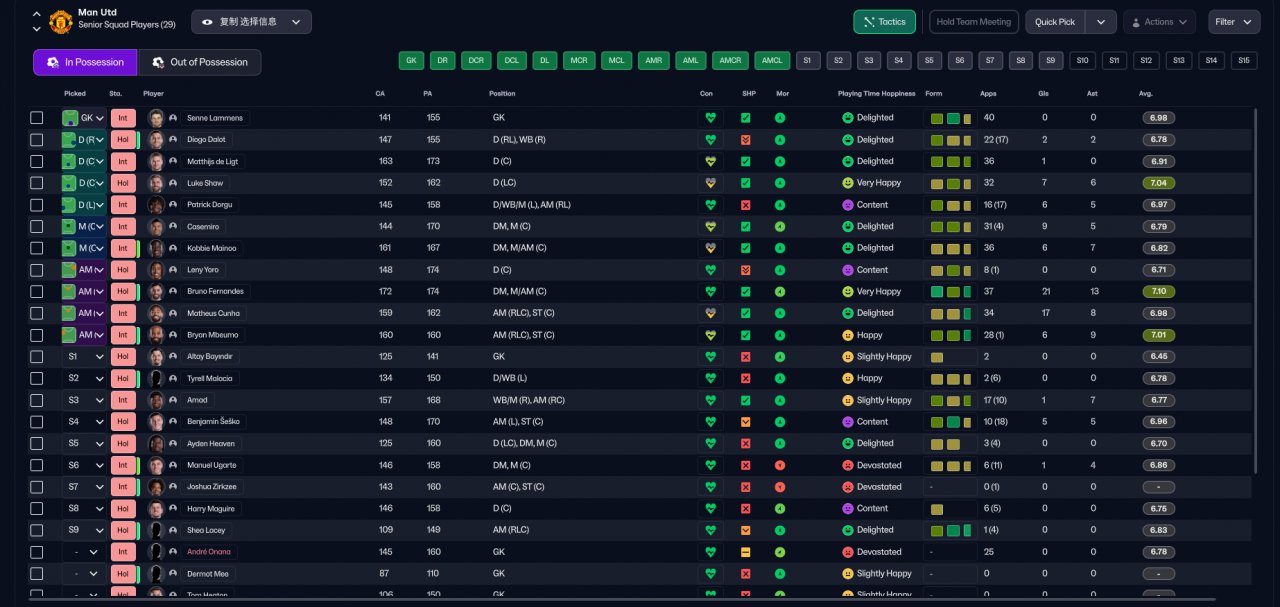Open the view selector dropdown with the eye icon
This screenshot has height=607, width=1280.
tap(251, 21)
